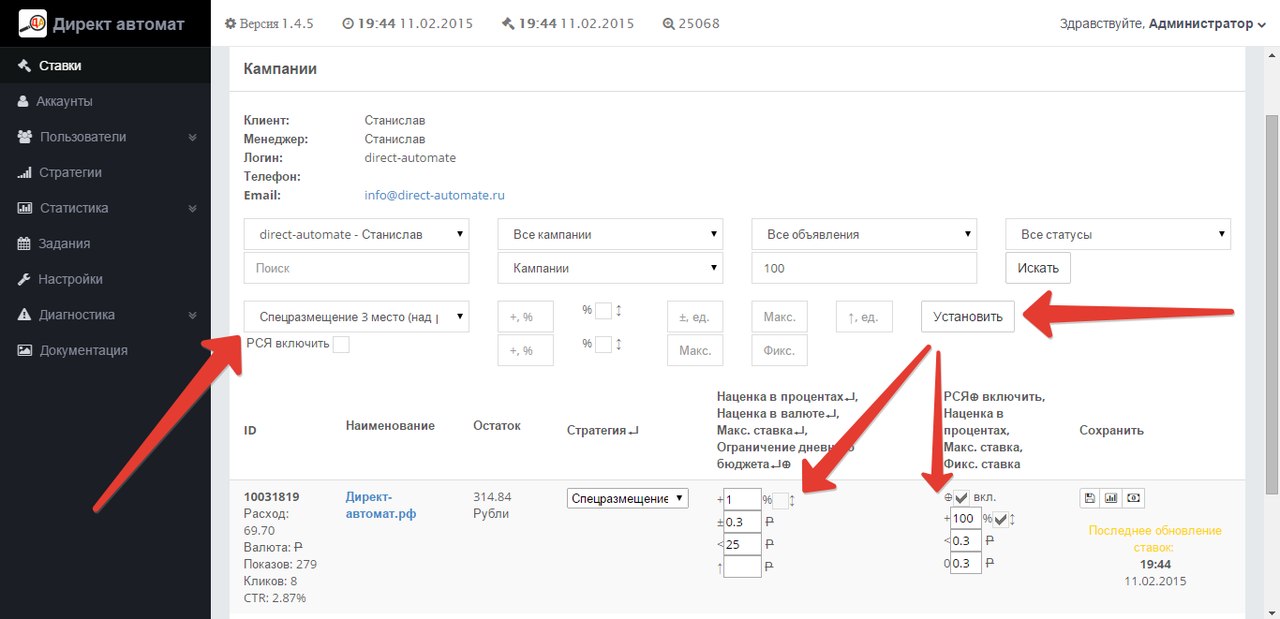Click the calendar icon beside Задания

[25, 244]
